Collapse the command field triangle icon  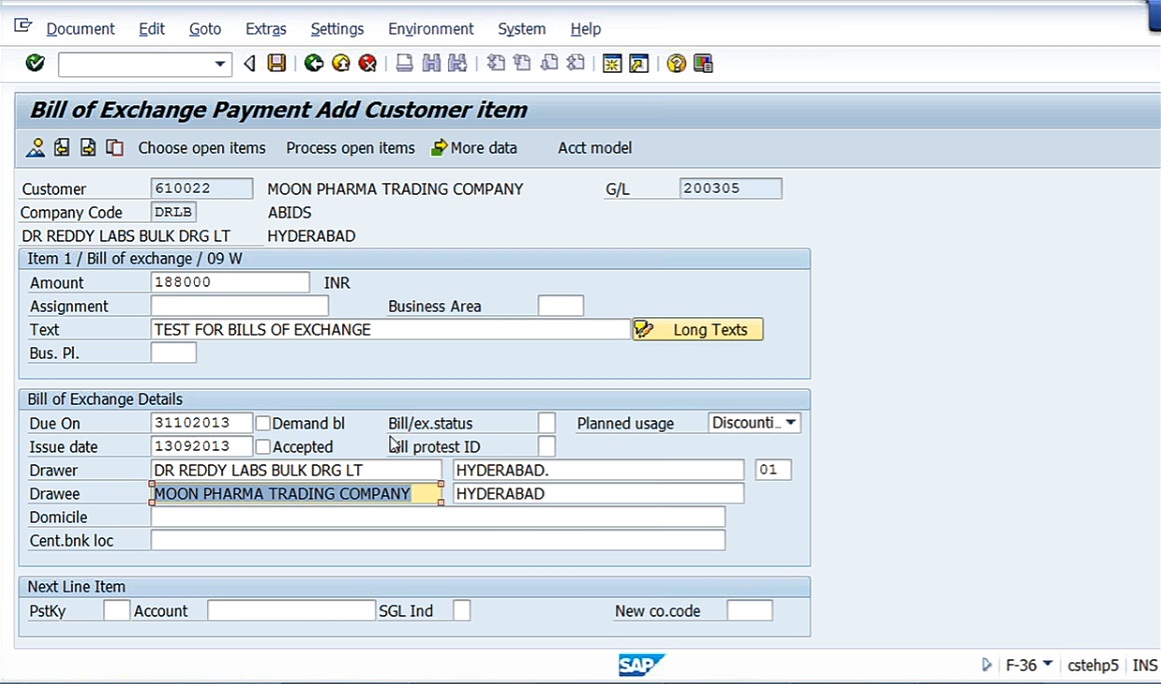click(x=250, y=64)
